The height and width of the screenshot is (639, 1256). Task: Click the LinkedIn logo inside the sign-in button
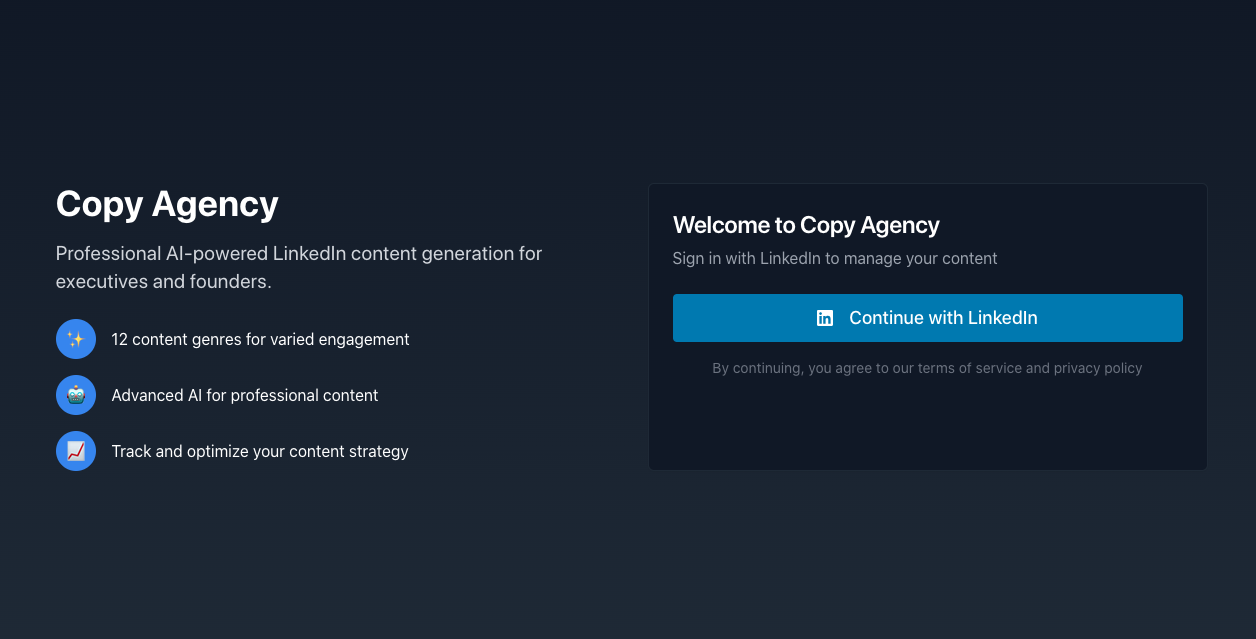(x=824, y=317)
